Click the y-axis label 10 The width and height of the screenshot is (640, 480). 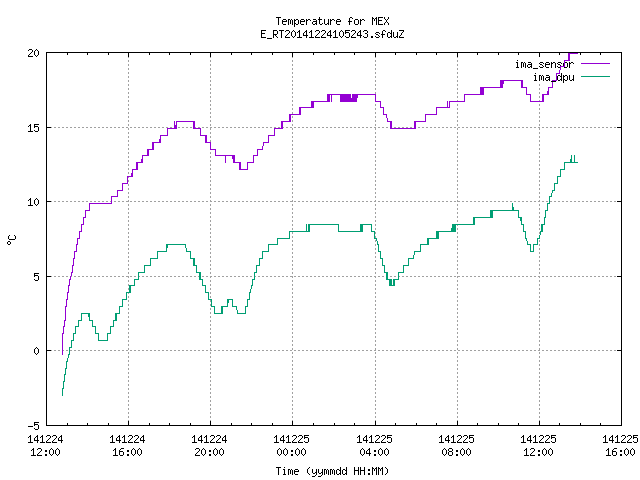click(33, 202)
